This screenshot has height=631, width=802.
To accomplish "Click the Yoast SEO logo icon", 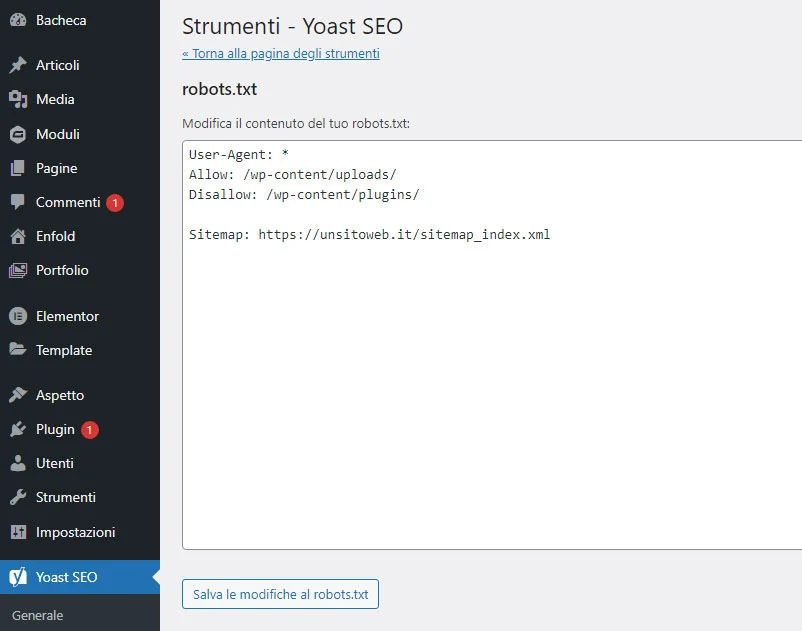I will [x=18, y=577].
